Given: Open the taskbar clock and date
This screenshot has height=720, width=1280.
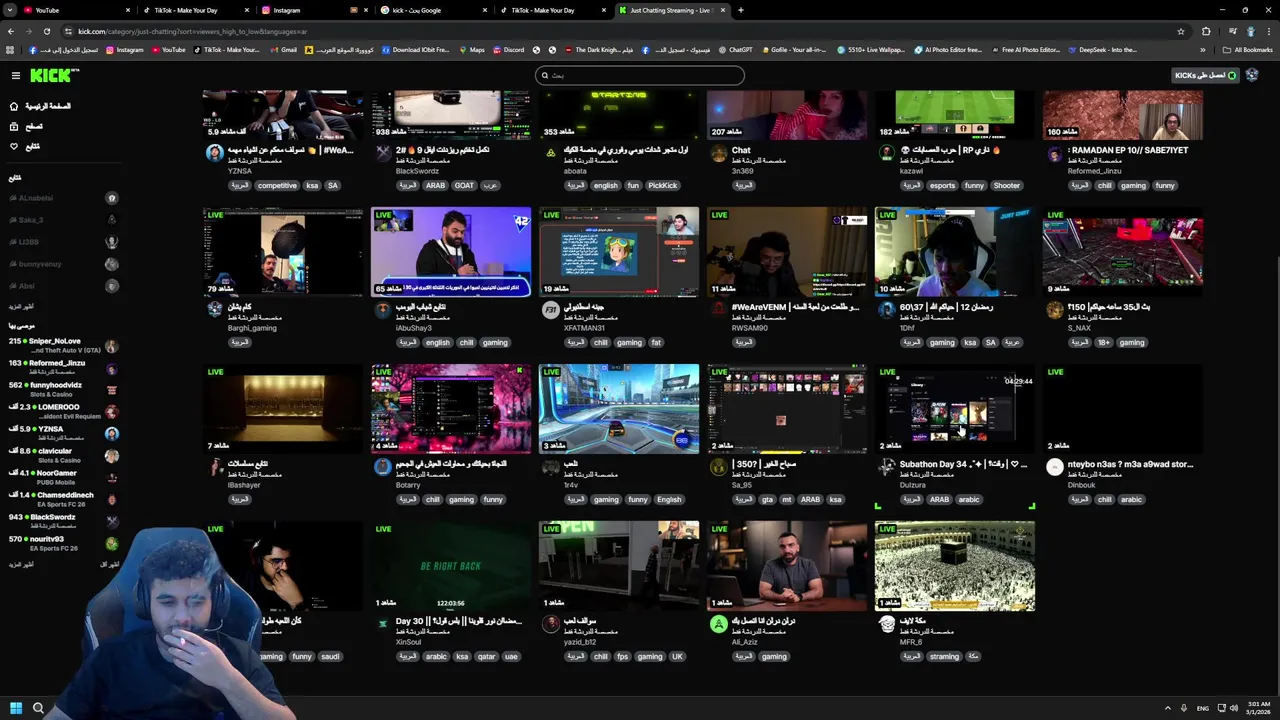Looking at the screenshot, I should point(1259,708).
